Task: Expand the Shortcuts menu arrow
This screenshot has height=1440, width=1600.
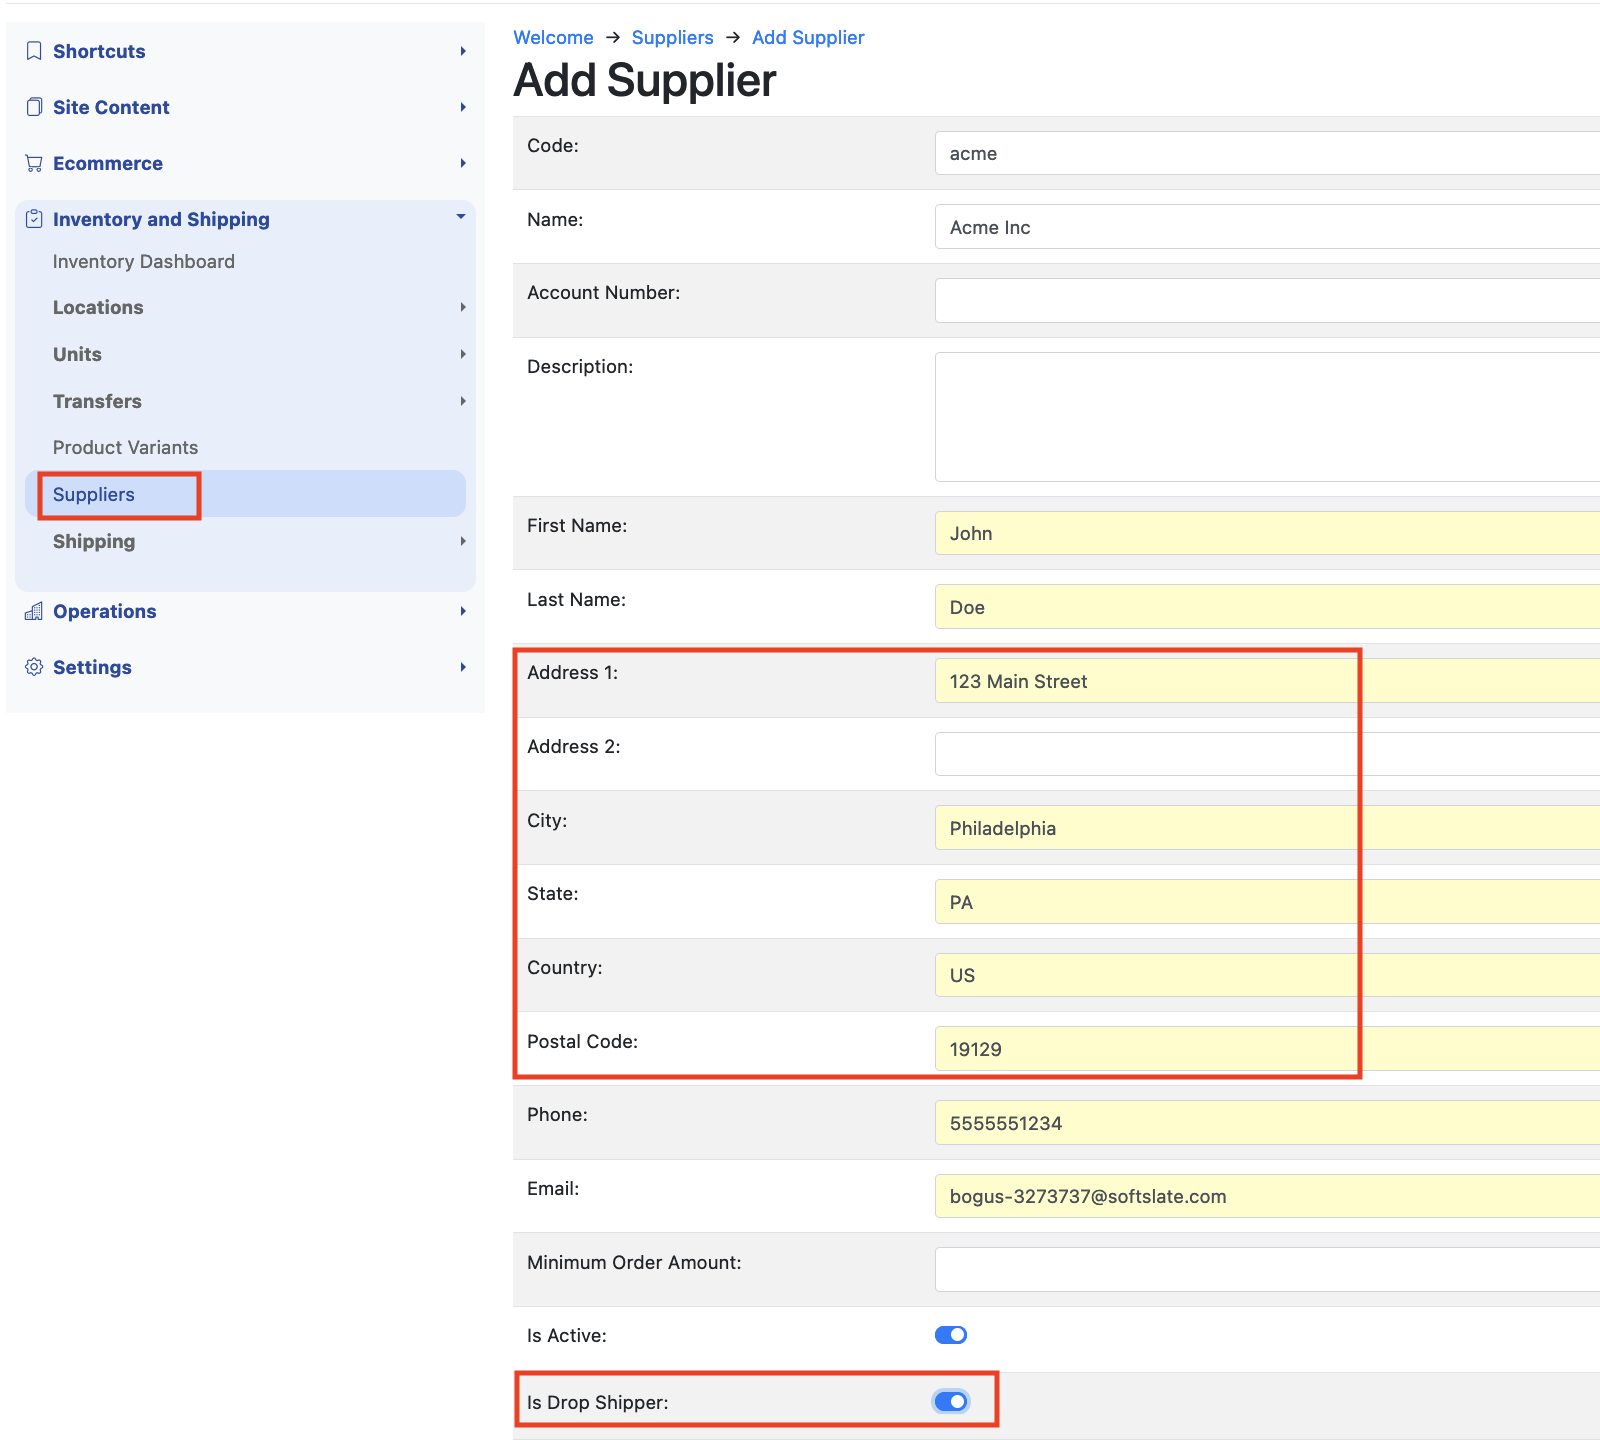Action: (x=463, y=51)
